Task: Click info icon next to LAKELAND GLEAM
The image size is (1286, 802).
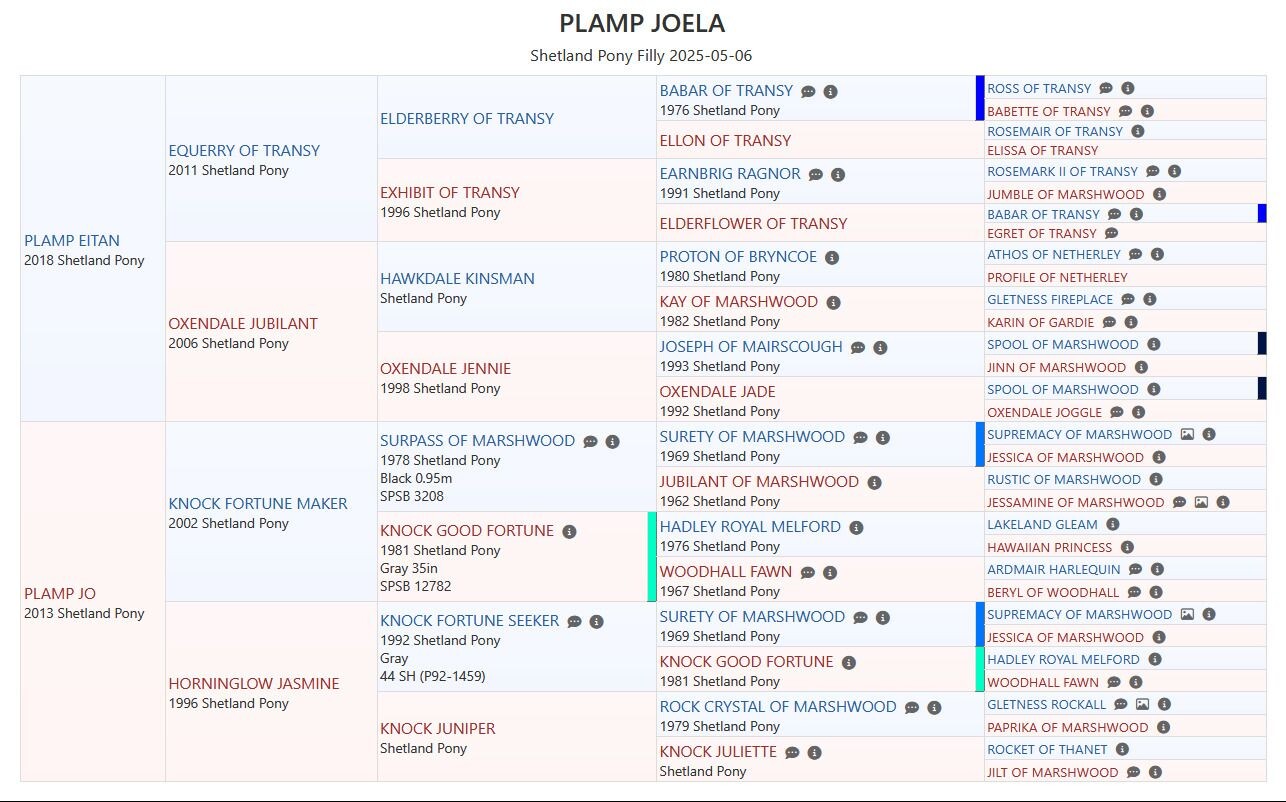Action: pyautogui.click(x=1113, y=524)
